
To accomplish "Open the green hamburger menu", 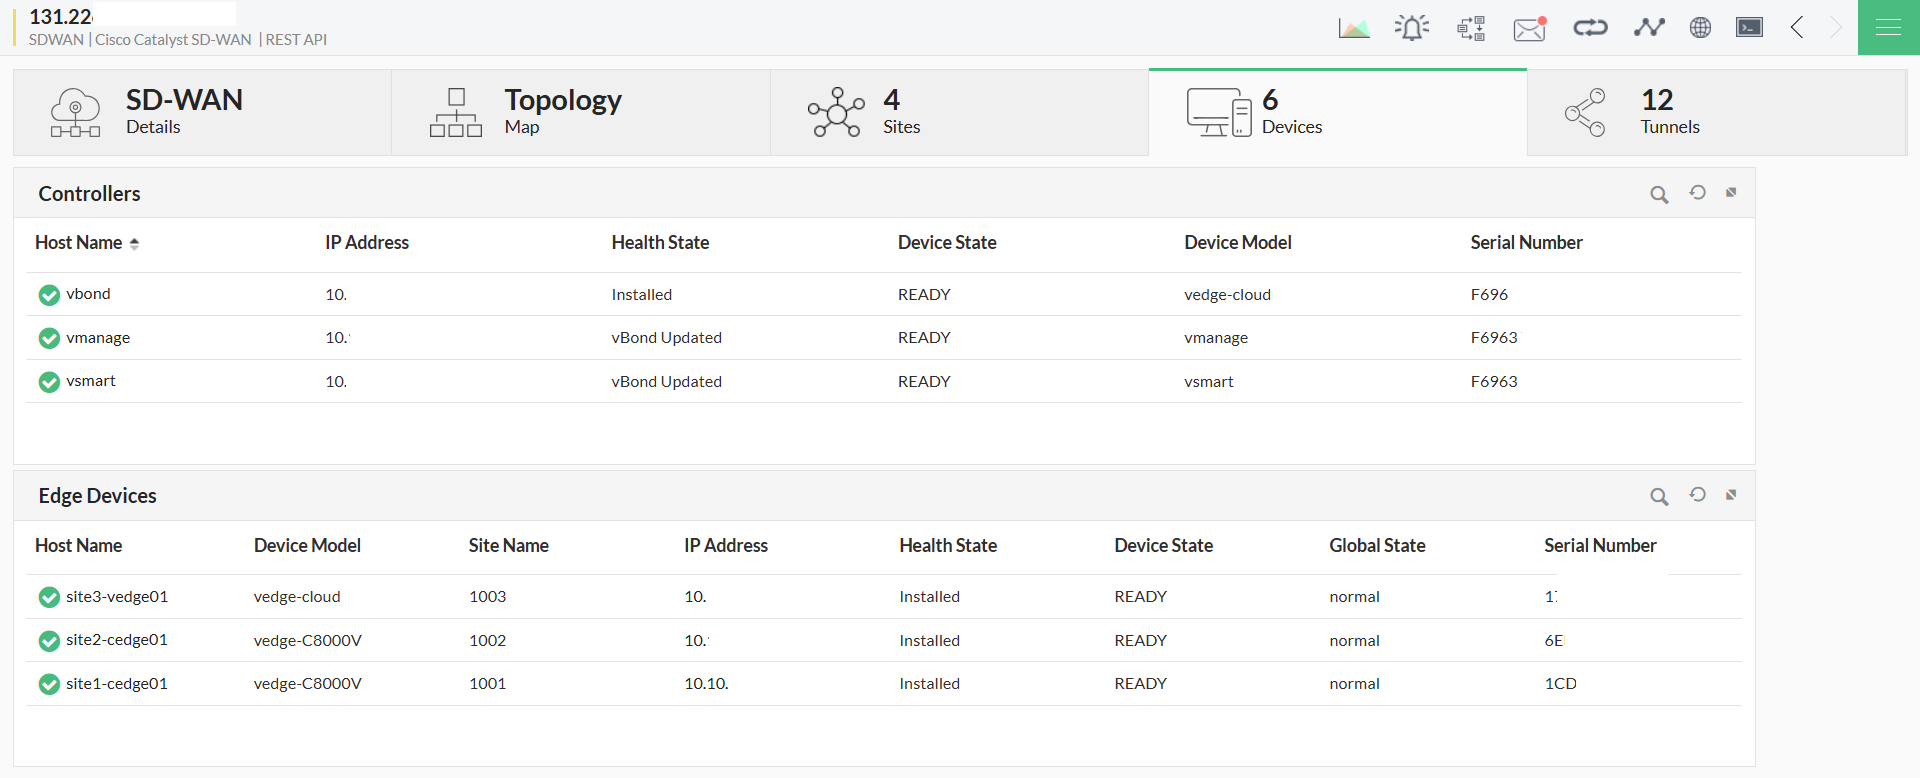I will click(x=1888, y=28).
